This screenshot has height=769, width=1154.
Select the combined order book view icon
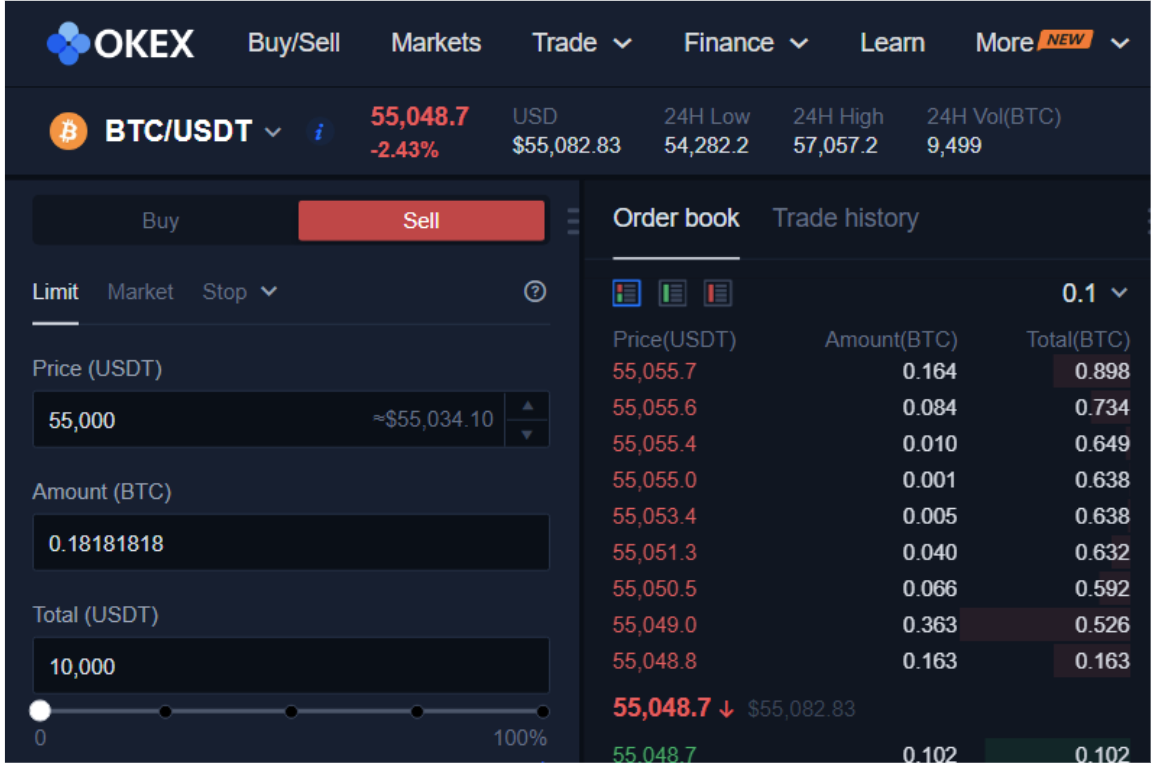pos(625,293)
